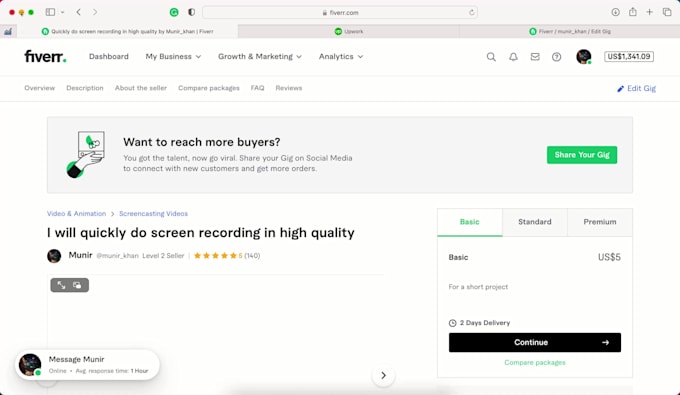Click the fiverr.com address bar

pyautogui.click(x=340, y=13)
